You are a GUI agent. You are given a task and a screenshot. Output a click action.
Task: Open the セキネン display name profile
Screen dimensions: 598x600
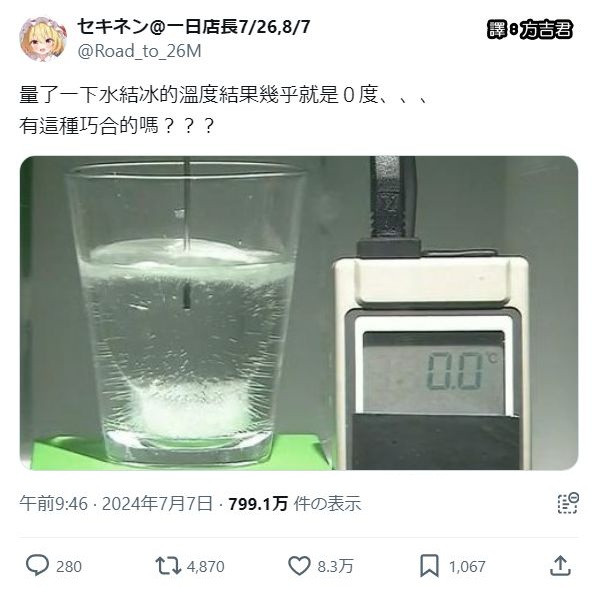click(194, 27)
